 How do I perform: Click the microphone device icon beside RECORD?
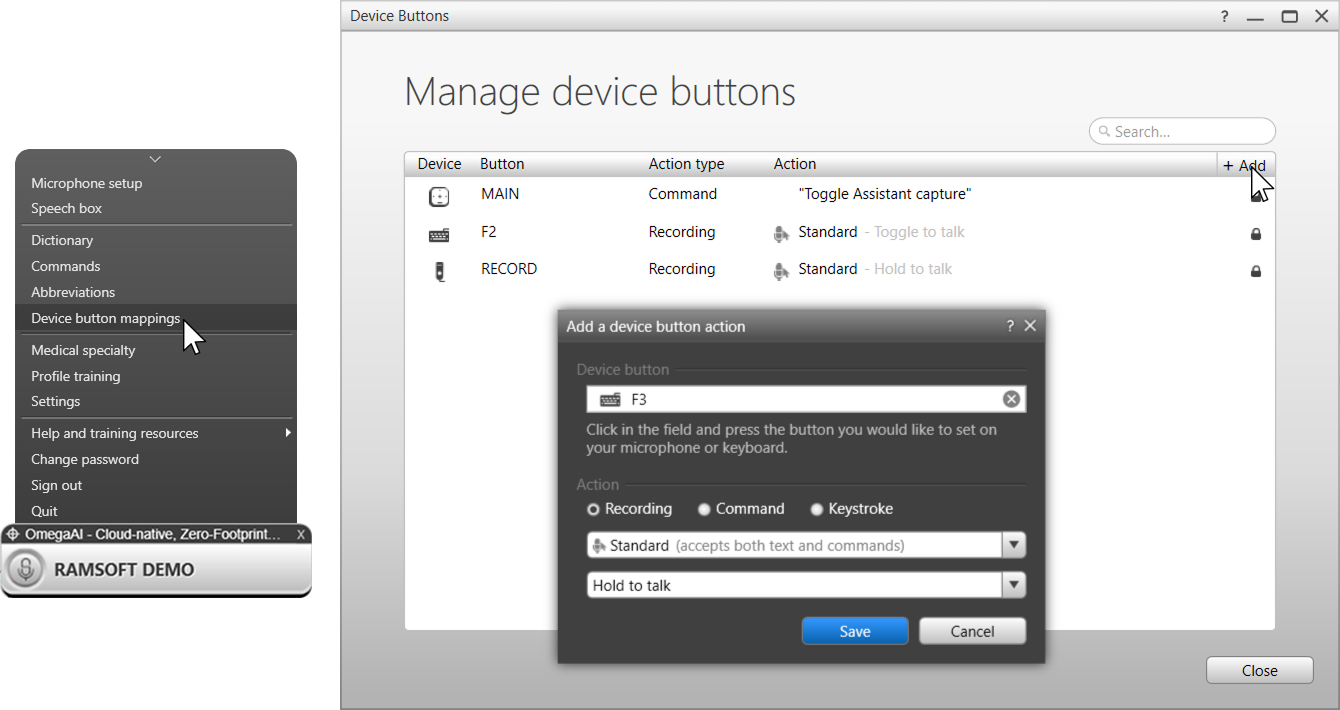440,271
